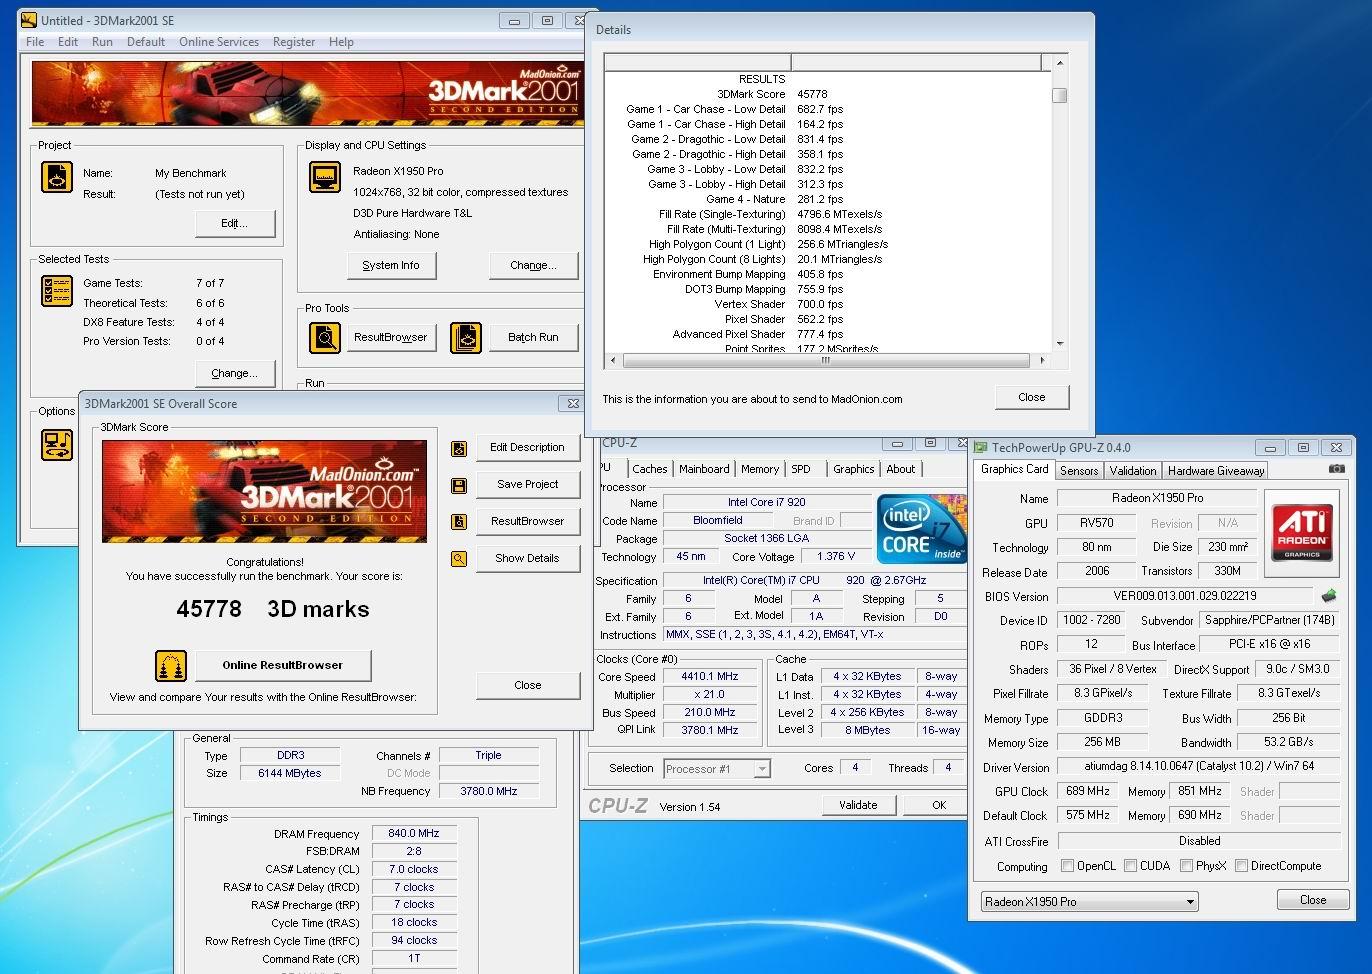
Task: Click the Batch Run icon in Pro Tools
Action: coord(466,338)
